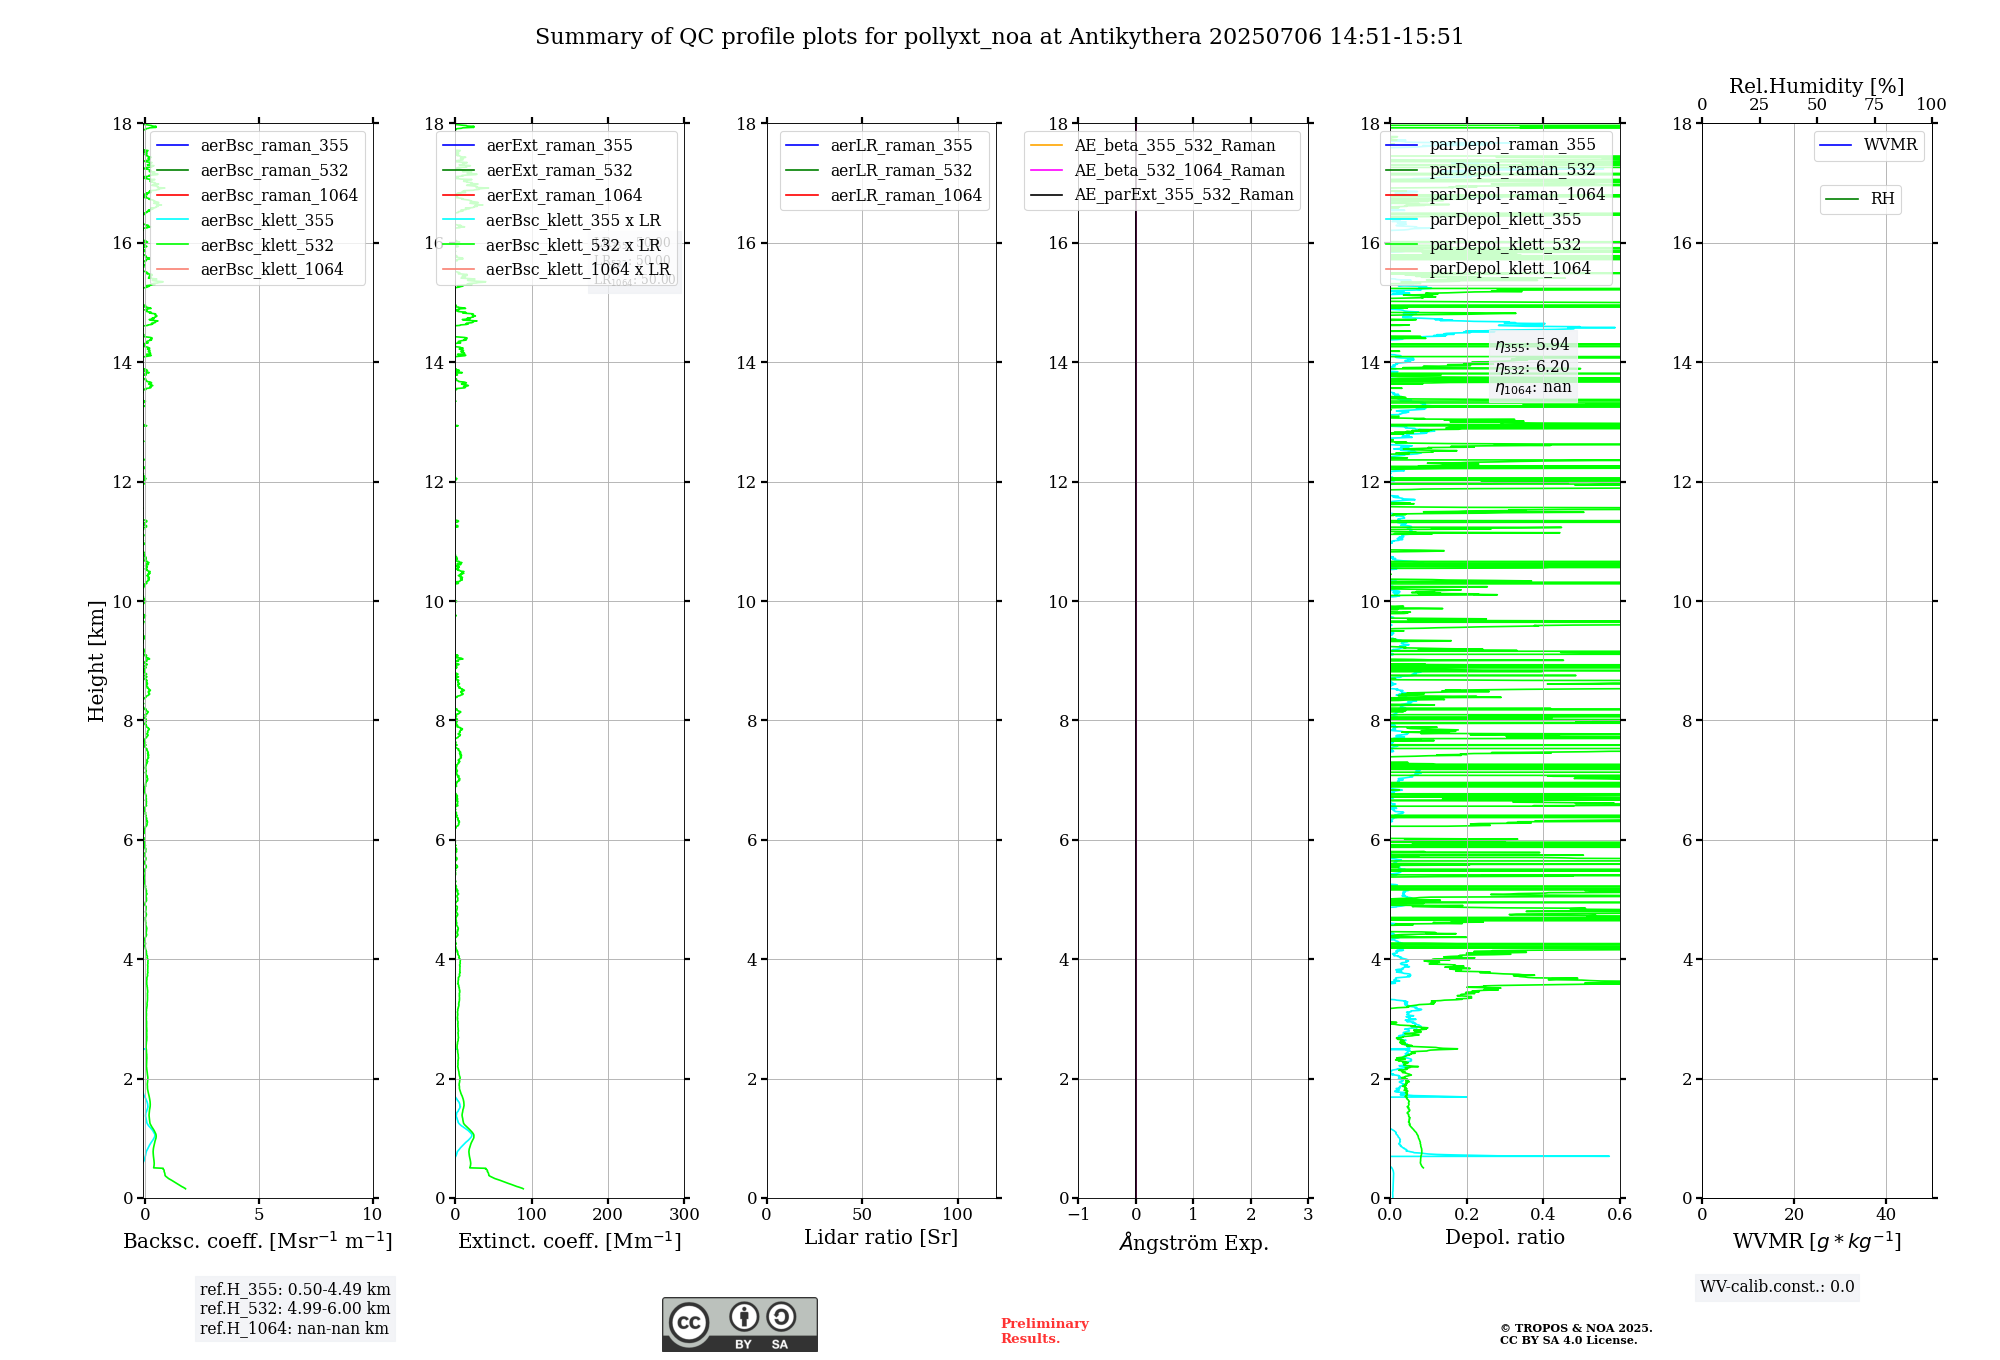2000x1360 pixels.
Task: Click the CC BY SA 4.0 License text
Action: [1569, 1341]
